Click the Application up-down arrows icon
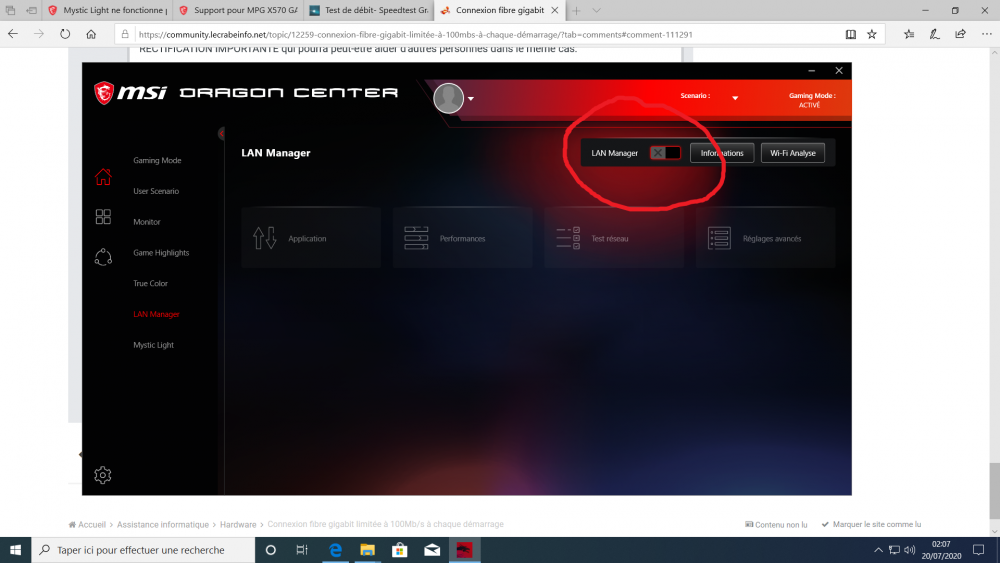 pos(265,238)
